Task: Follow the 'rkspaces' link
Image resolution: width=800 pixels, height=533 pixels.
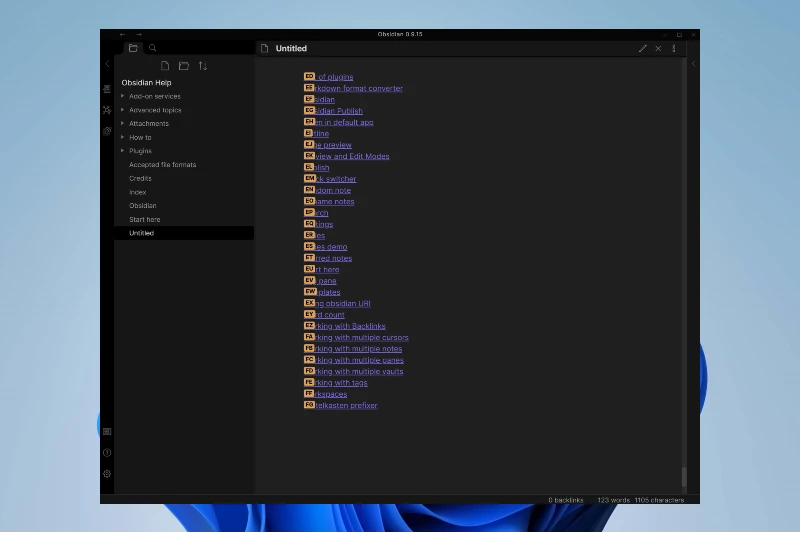Action: point(332,394)
